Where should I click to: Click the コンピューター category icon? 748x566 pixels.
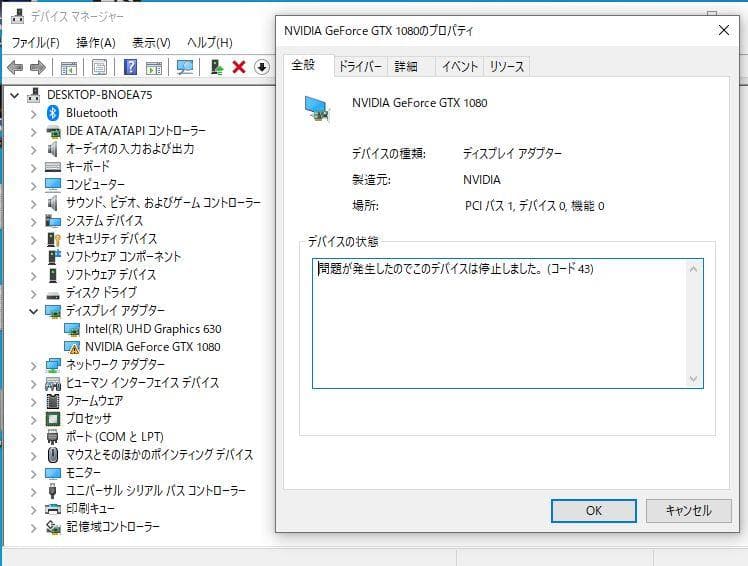coord(52,185)
